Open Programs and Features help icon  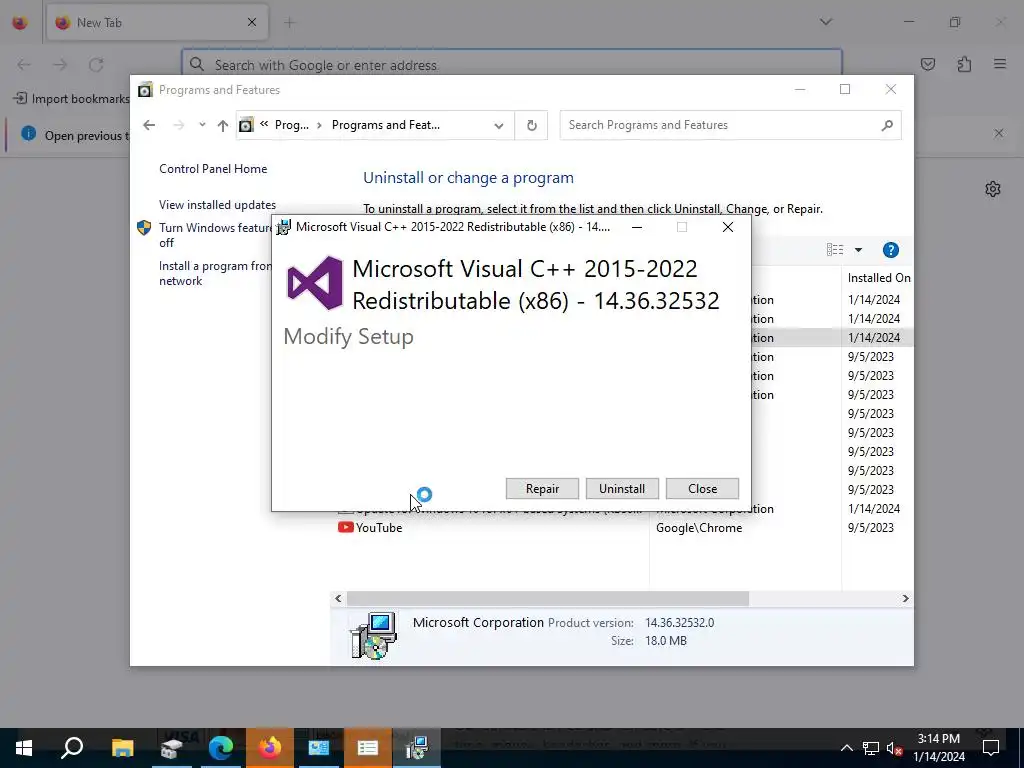point(891,249)
